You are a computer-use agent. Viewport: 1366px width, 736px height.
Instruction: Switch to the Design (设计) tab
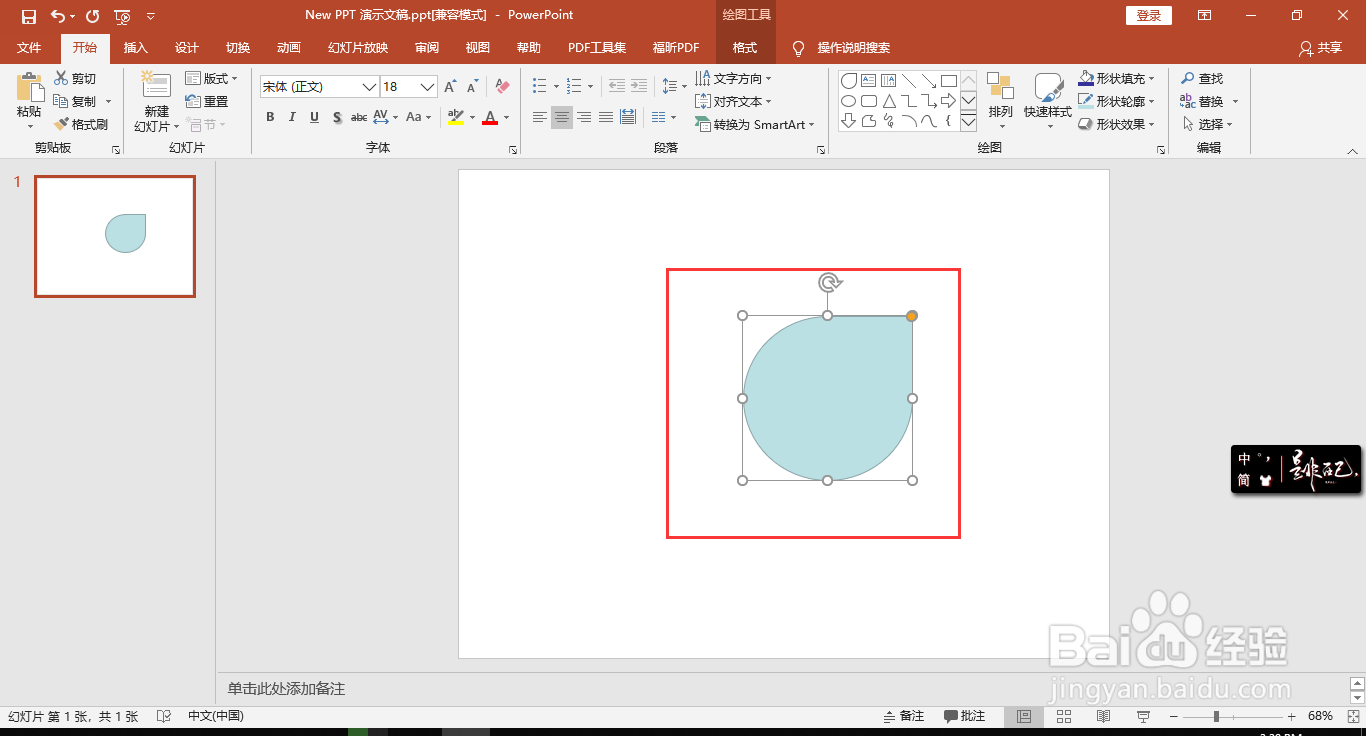tap(187, 48)
